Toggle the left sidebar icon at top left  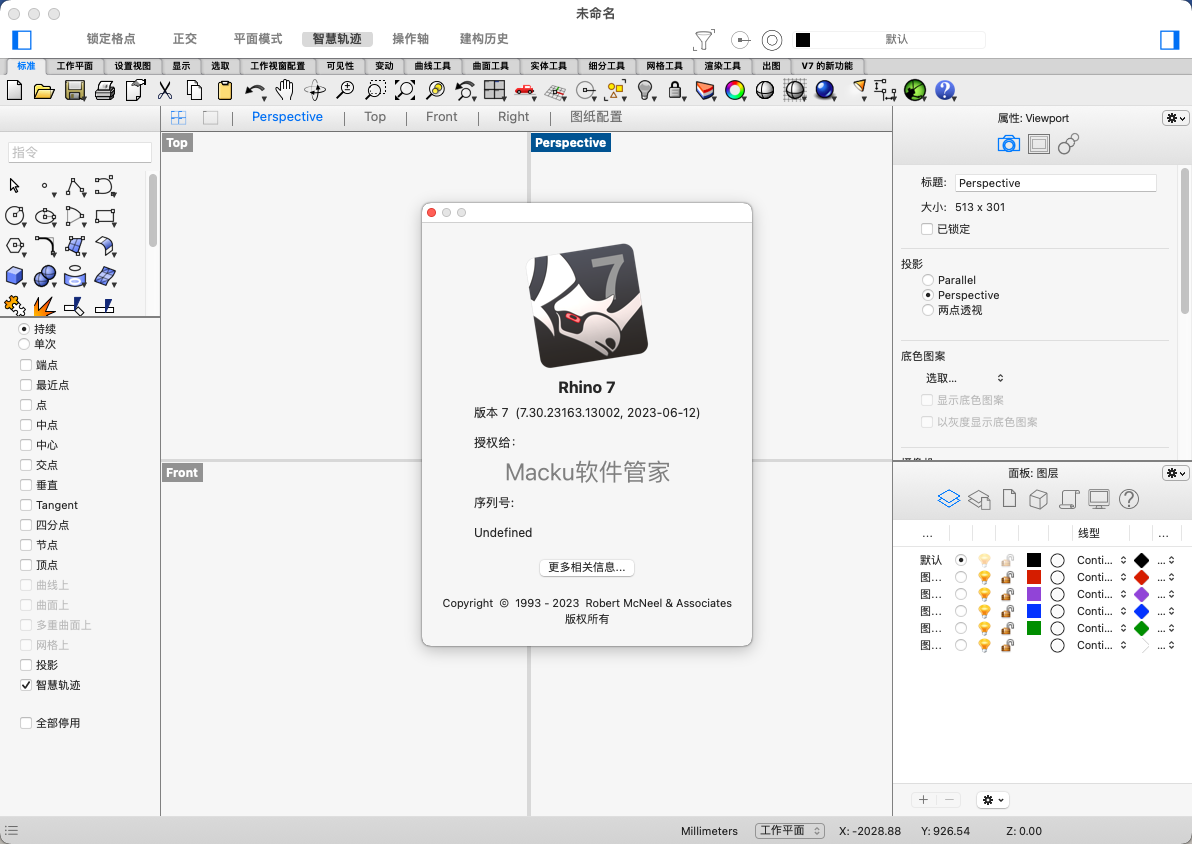[22, 40]
